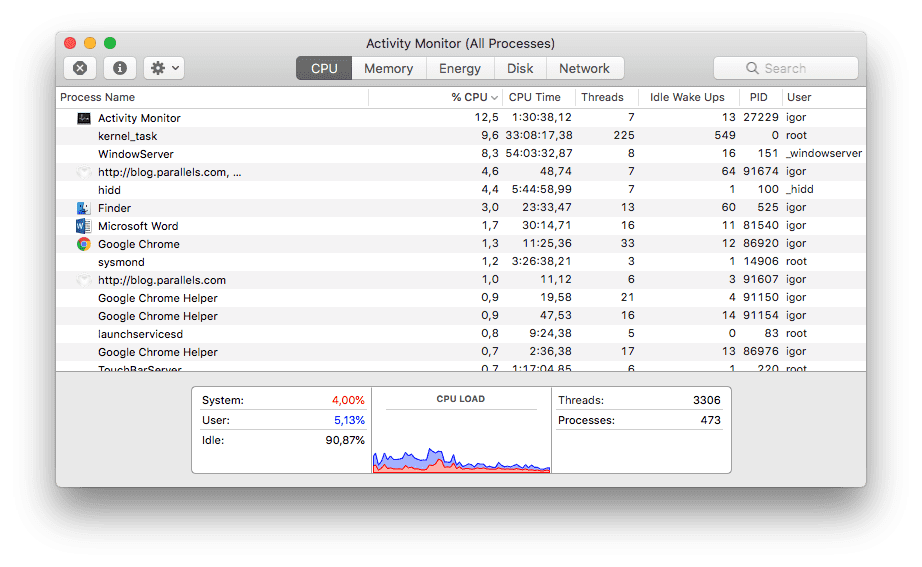The width and height of the screenshot is (922, 567).
Task: Show the Network tab
Action: [584, 68]
